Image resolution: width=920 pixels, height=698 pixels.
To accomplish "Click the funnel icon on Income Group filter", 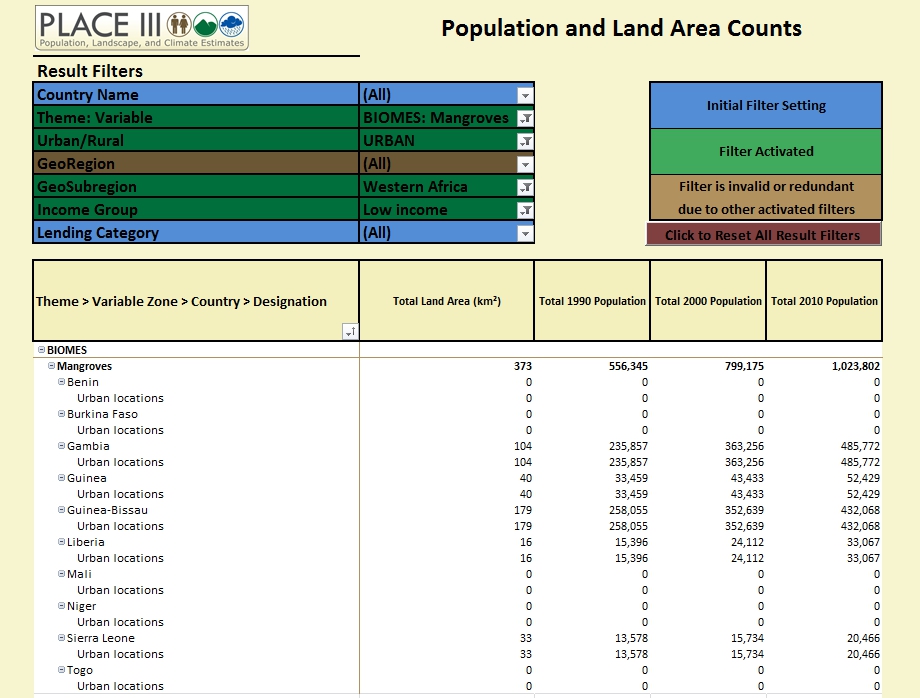I will tap(524, 209).
